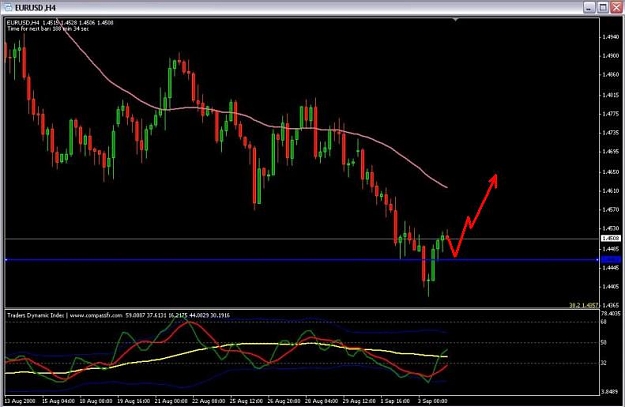Click indicator level label 32

pos(604,363)
